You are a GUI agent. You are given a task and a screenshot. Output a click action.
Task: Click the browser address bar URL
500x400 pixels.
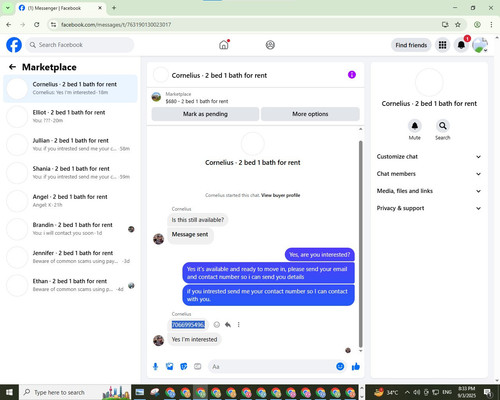[x=116, y=25]
